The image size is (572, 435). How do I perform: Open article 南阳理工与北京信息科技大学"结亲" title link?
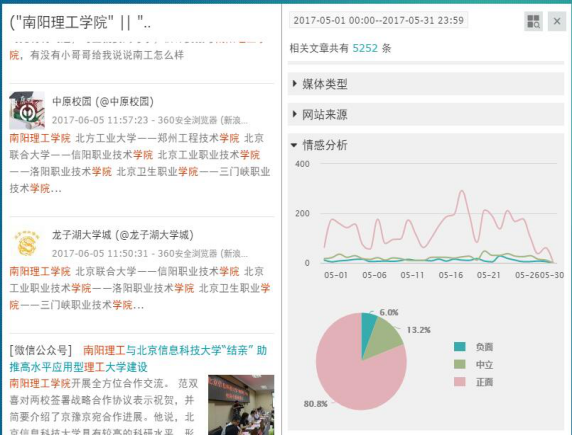[139, 359]
